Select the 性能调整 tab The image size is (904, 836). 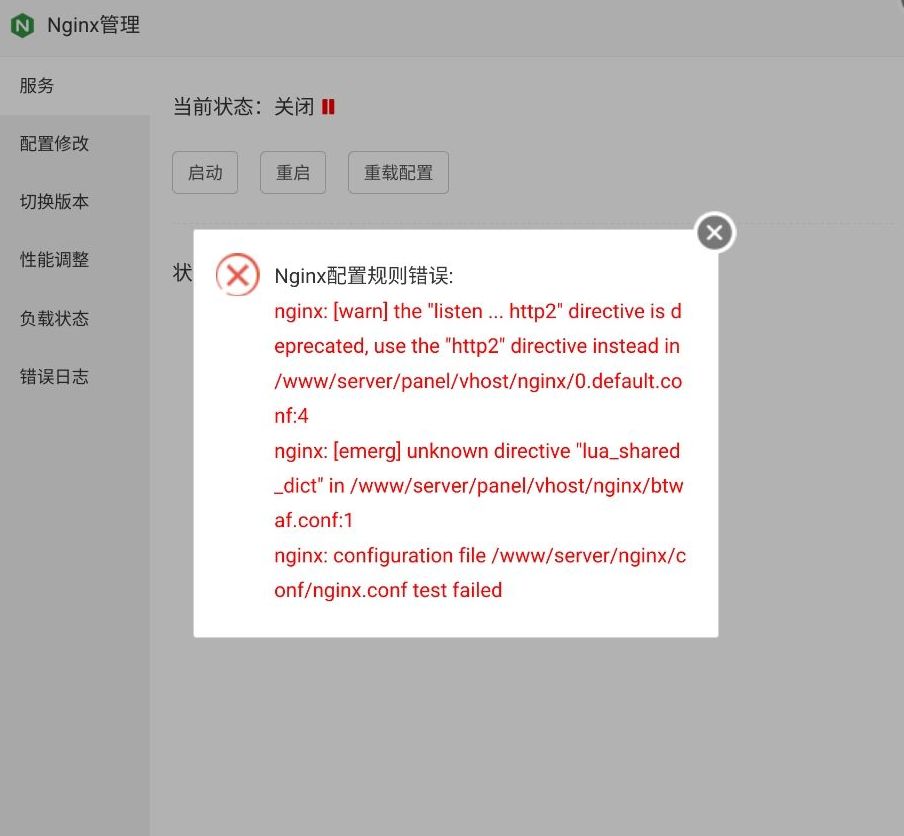point(75,259)
